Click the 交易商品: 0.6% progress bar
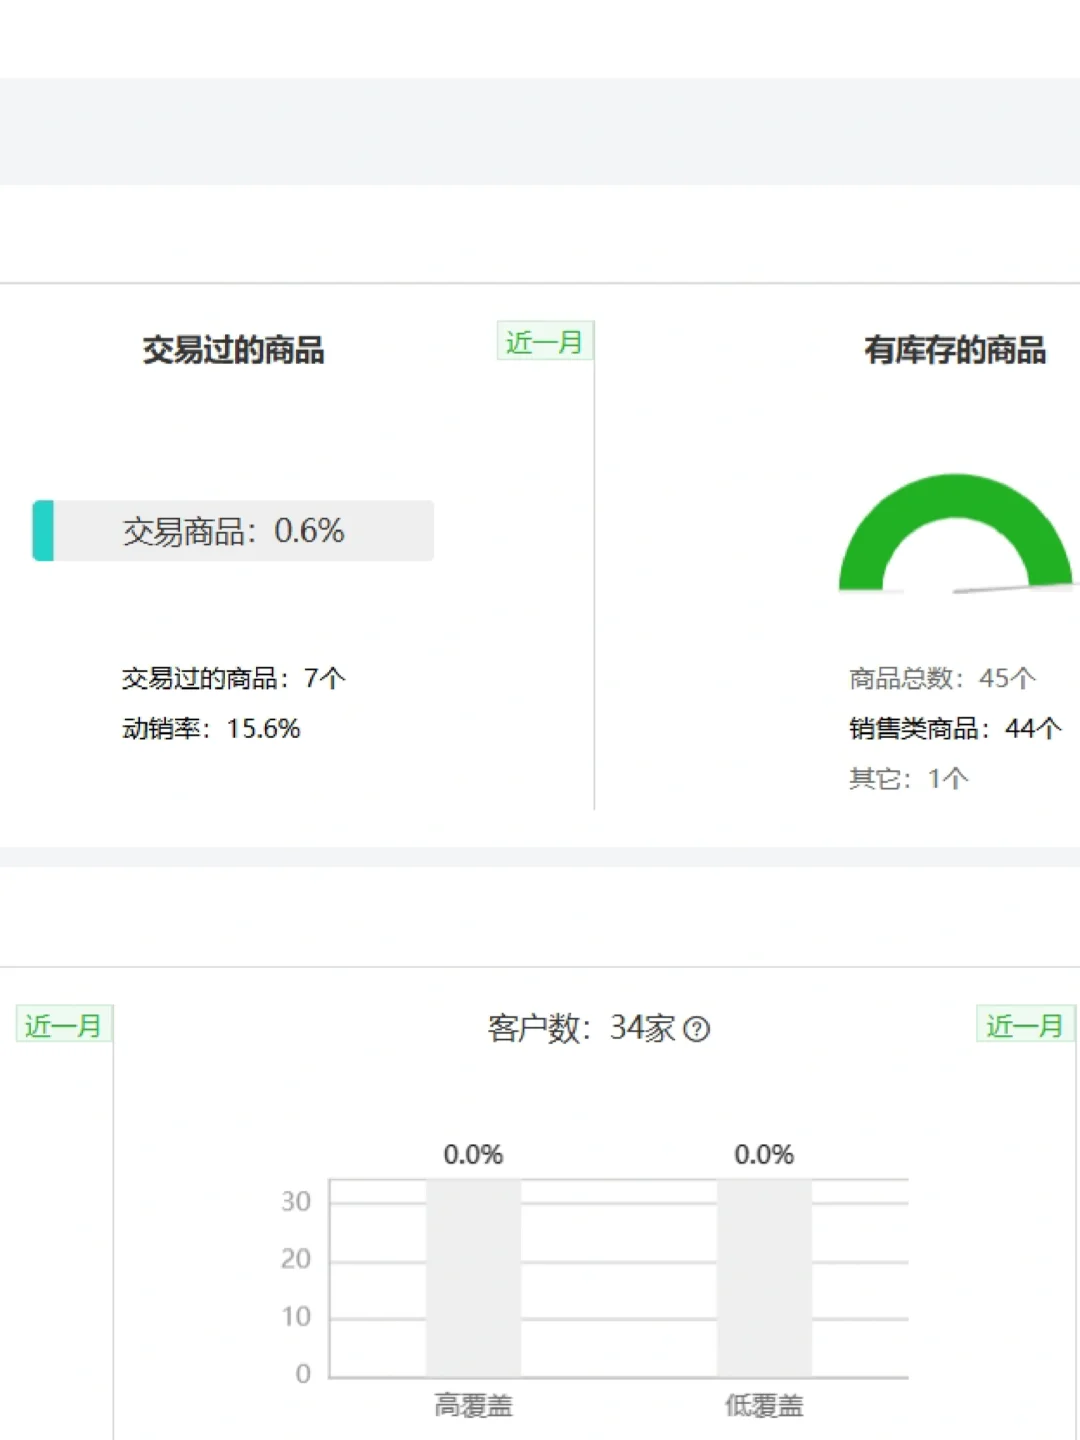 234,531
